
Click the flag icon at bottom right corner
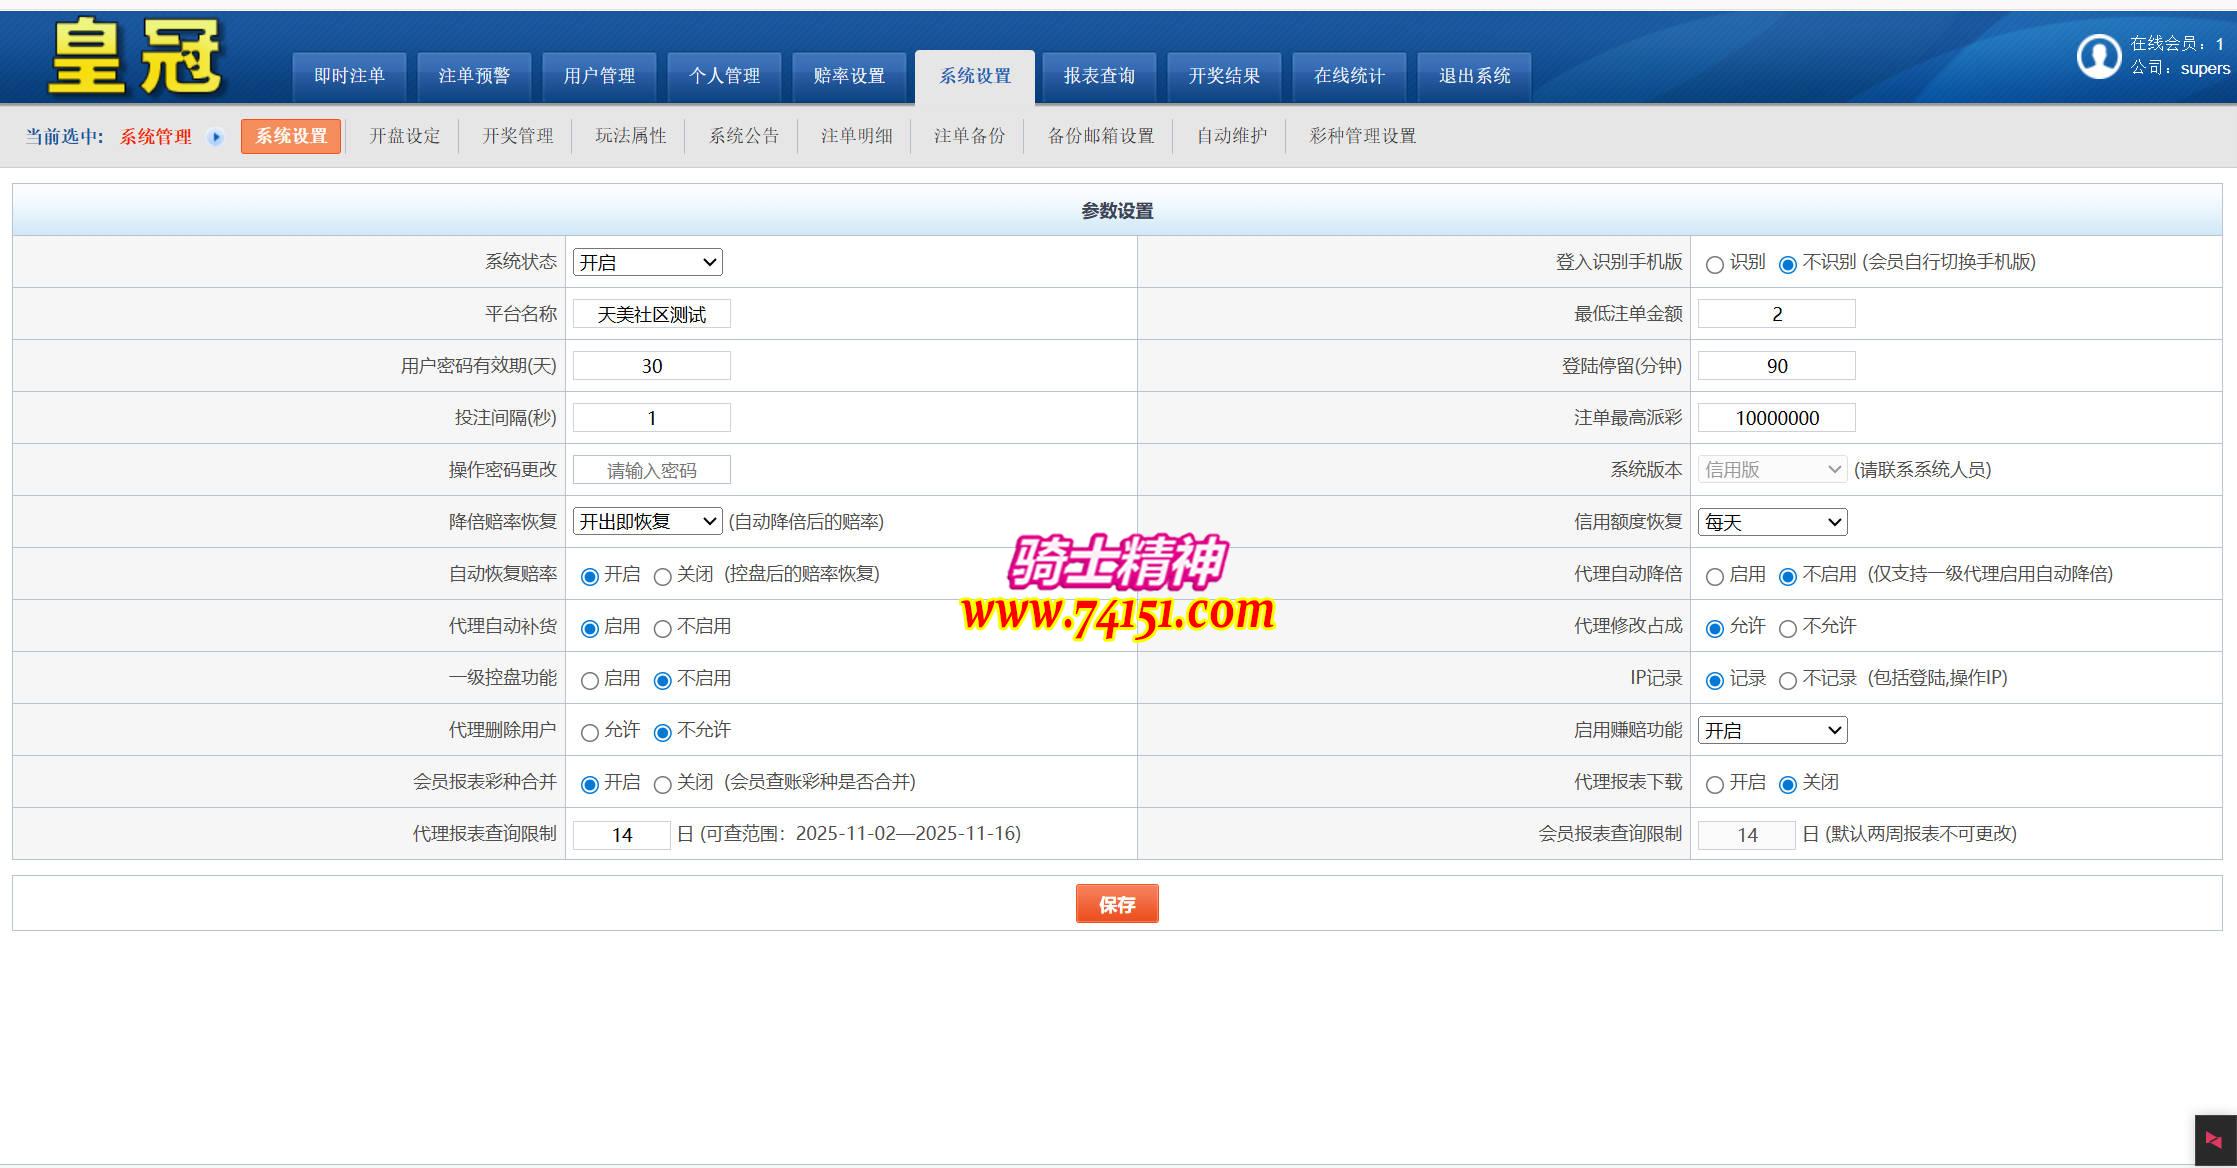[2213, 1140]
